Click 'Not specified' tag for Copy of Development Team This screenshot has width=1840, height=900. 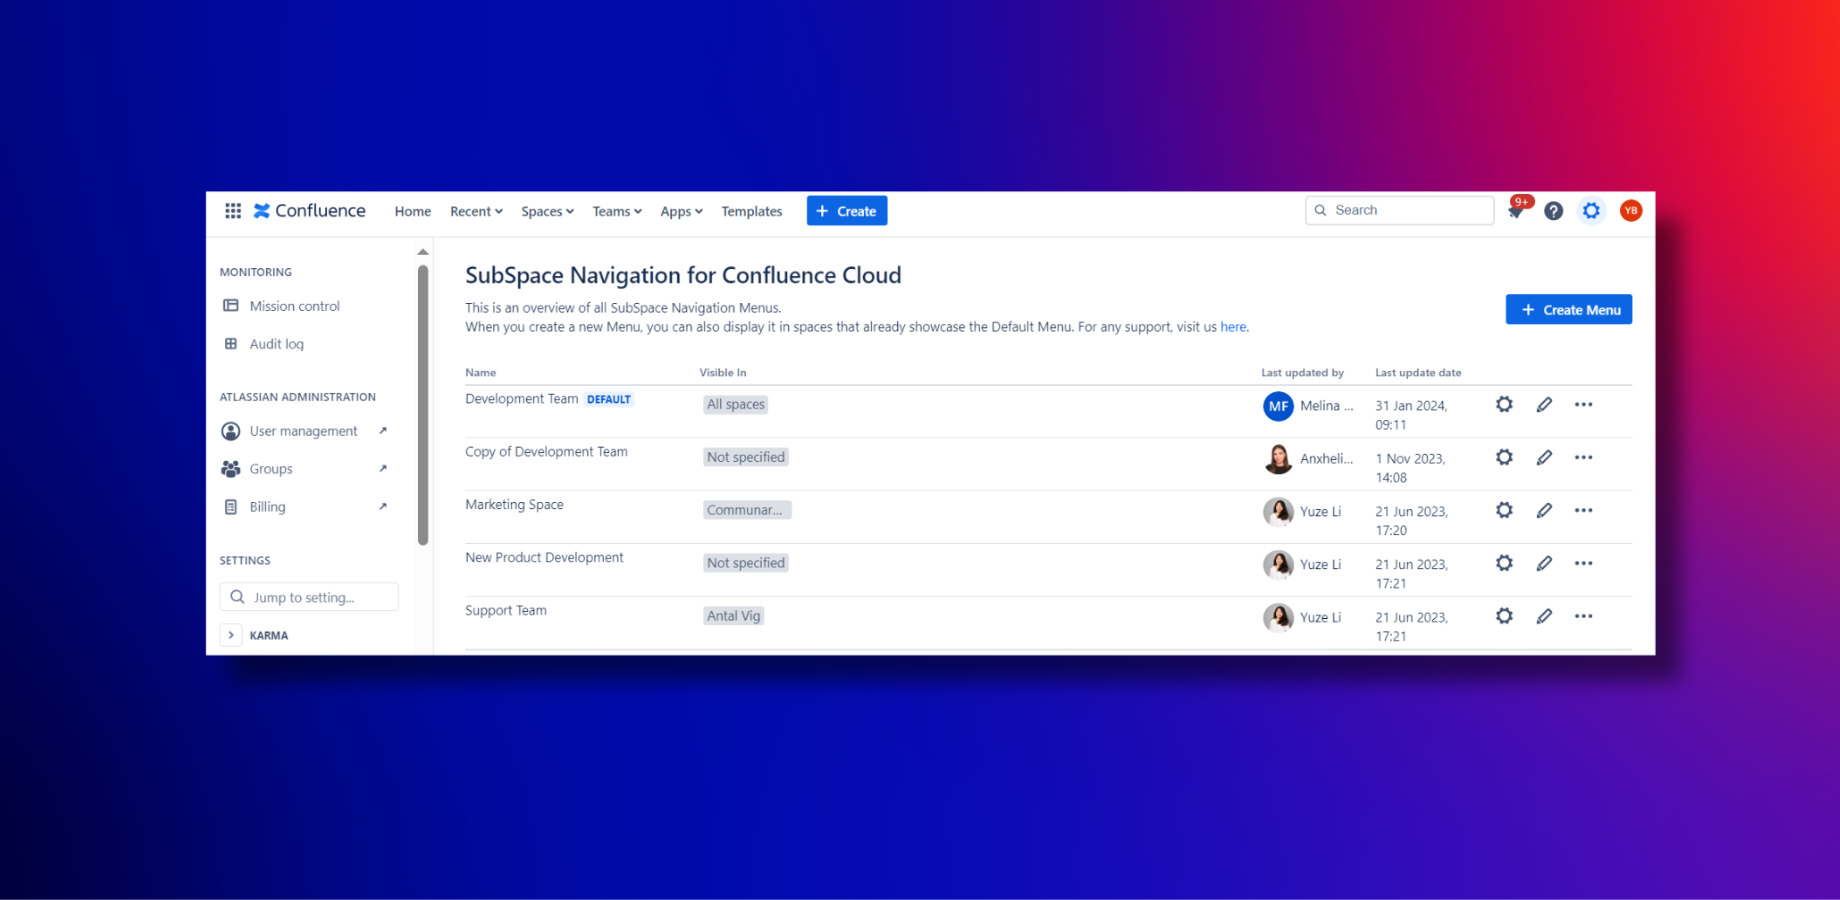[746, 457]
